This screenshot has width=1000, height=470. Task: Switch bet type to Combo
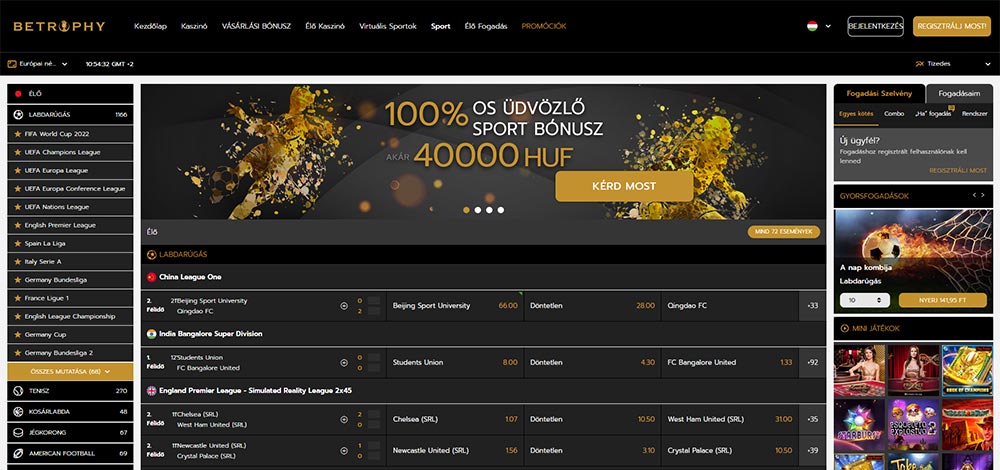894,114
